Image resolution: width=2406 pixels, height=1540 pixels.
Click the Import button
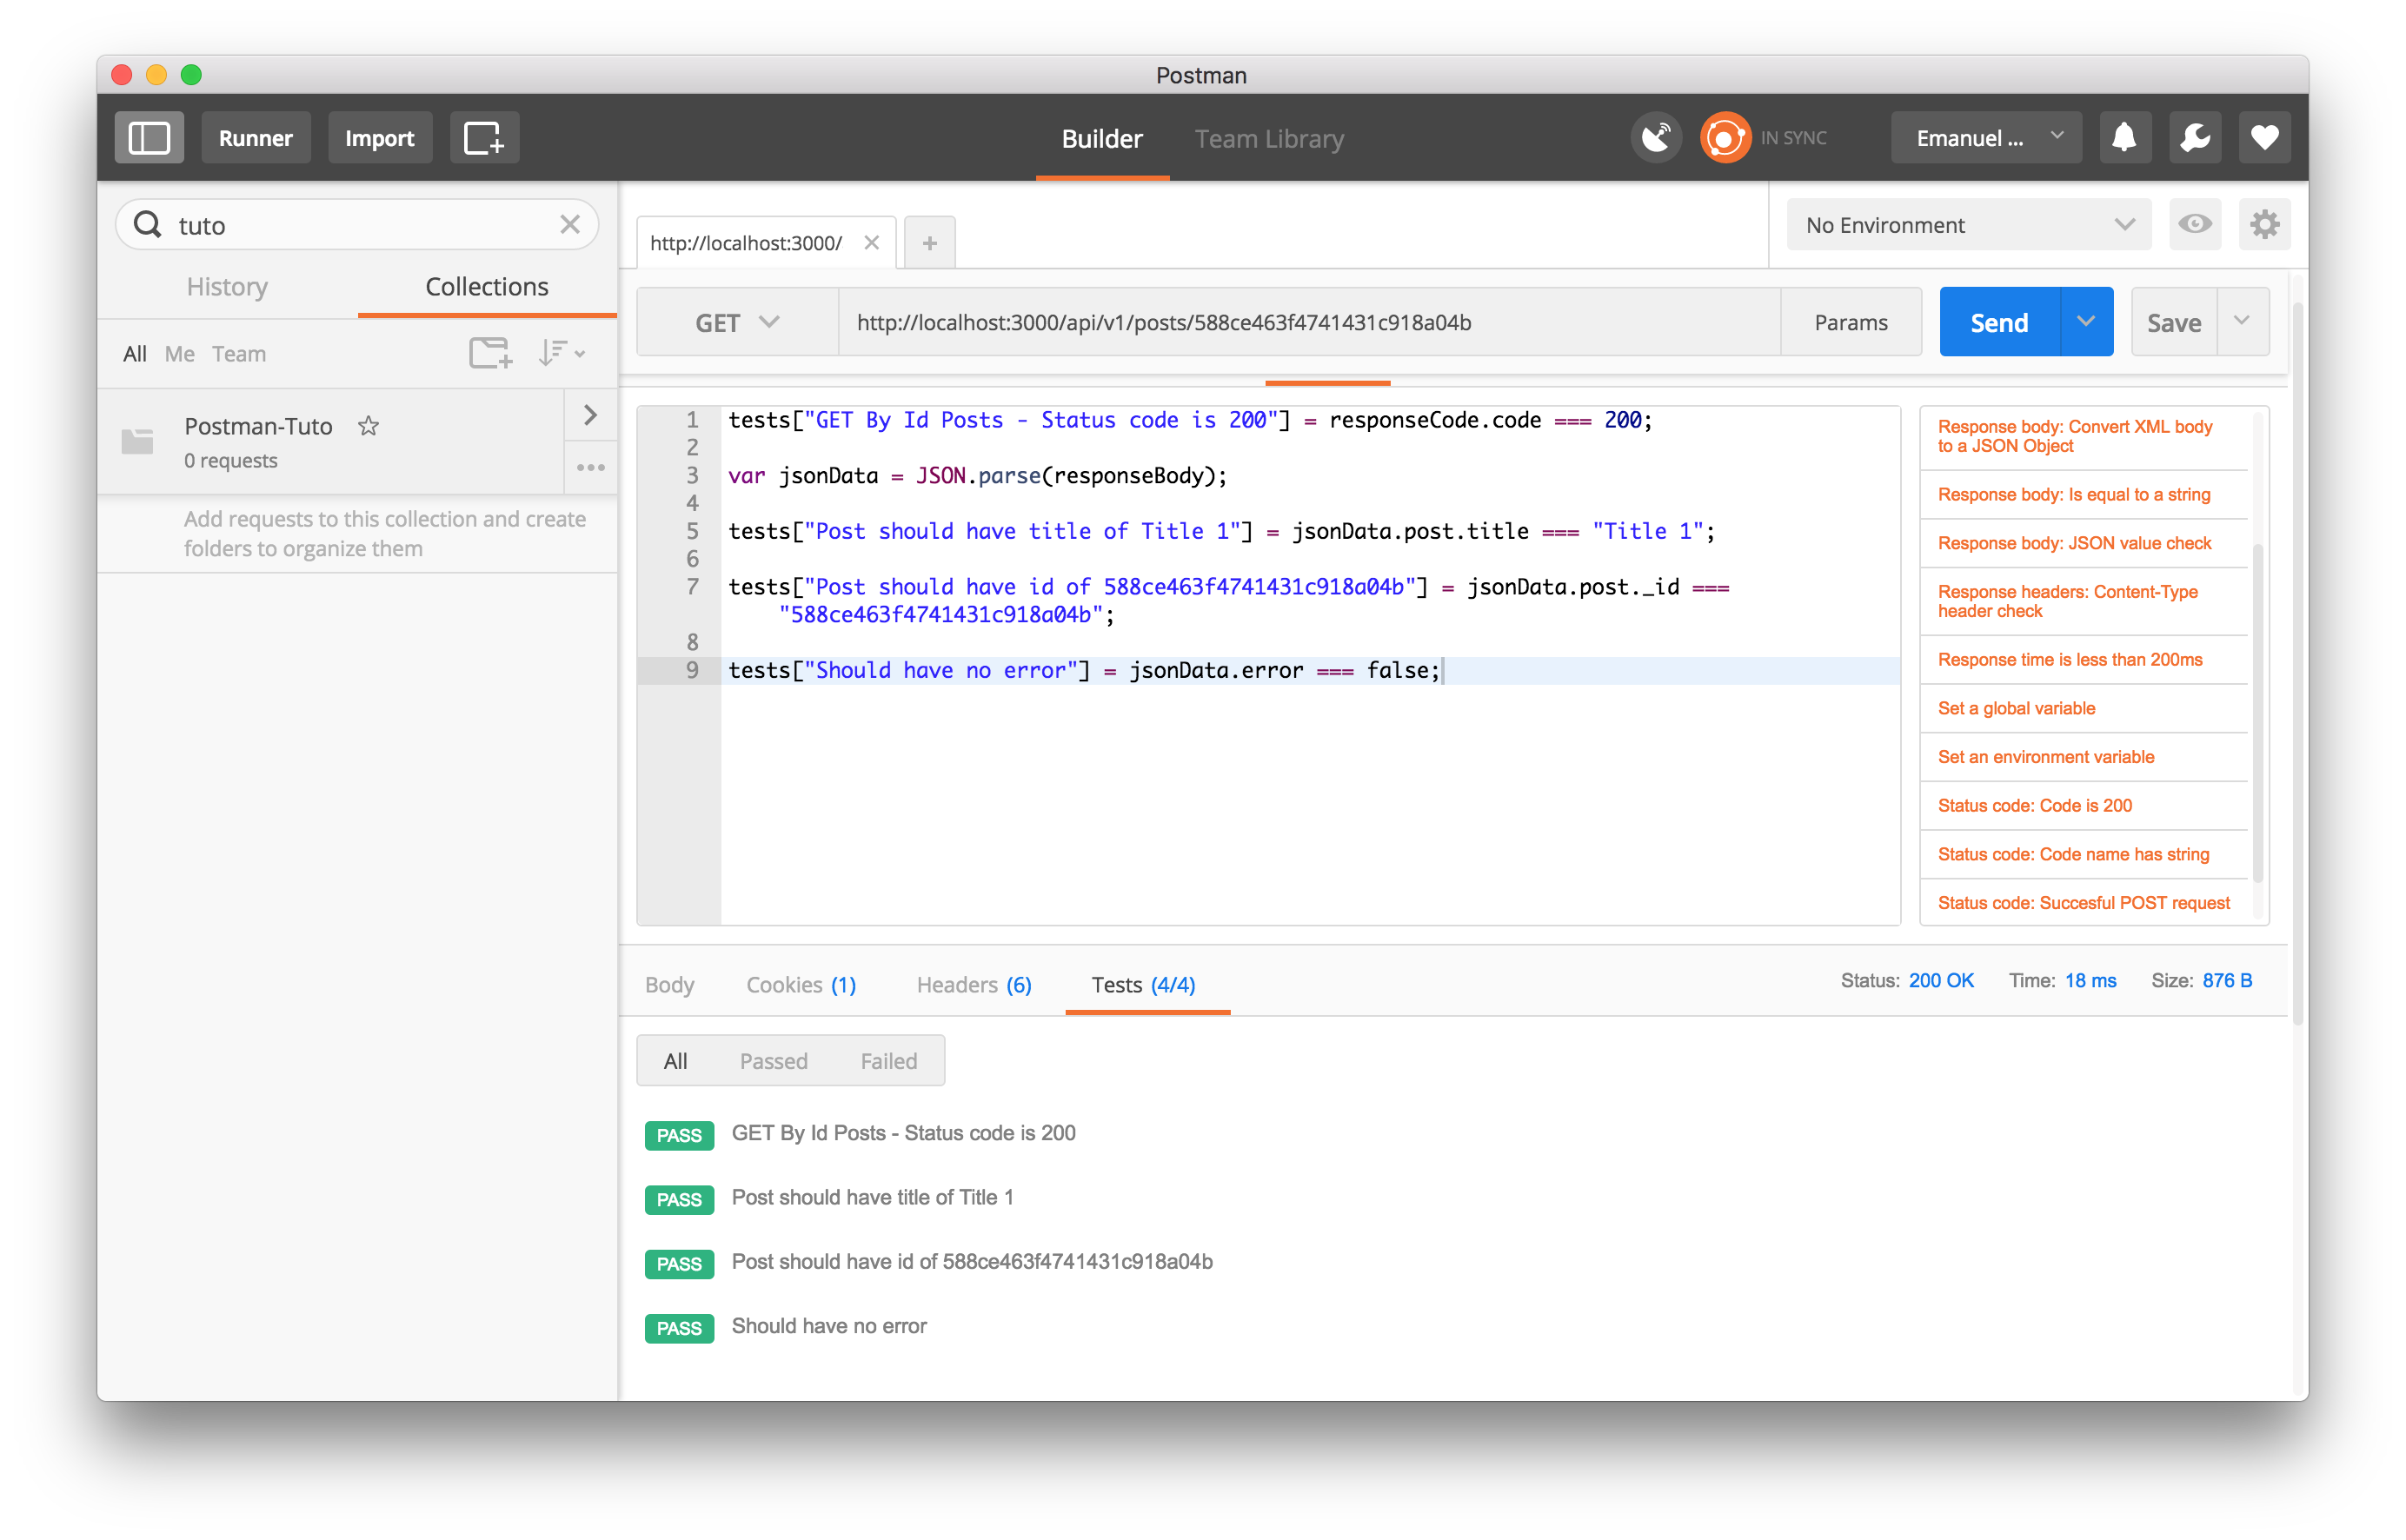380,138
